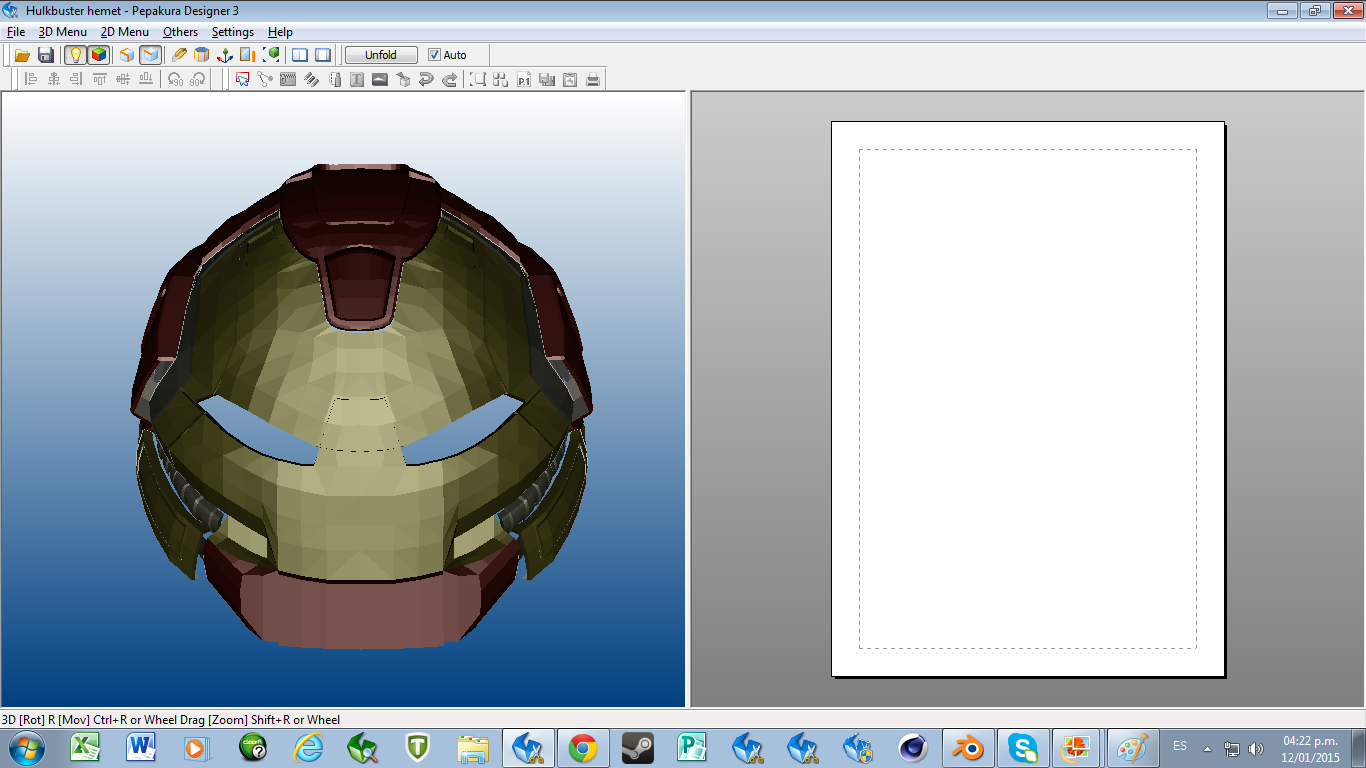Open the Settings menu
Image resolution: width=1366 pixels, height=768 pixels.
(232, 32)
